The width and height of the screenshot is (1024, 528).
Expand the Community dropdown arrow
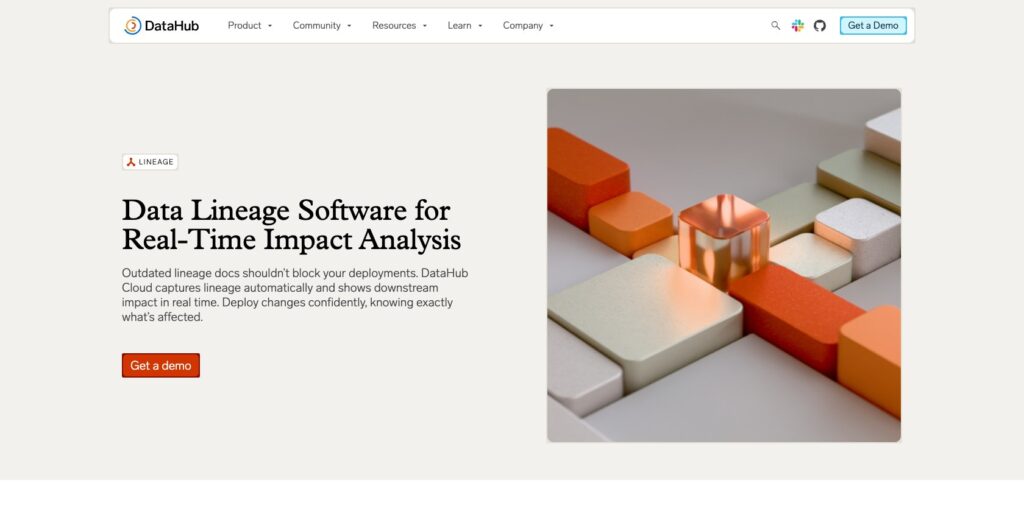(x=349, y=26)
